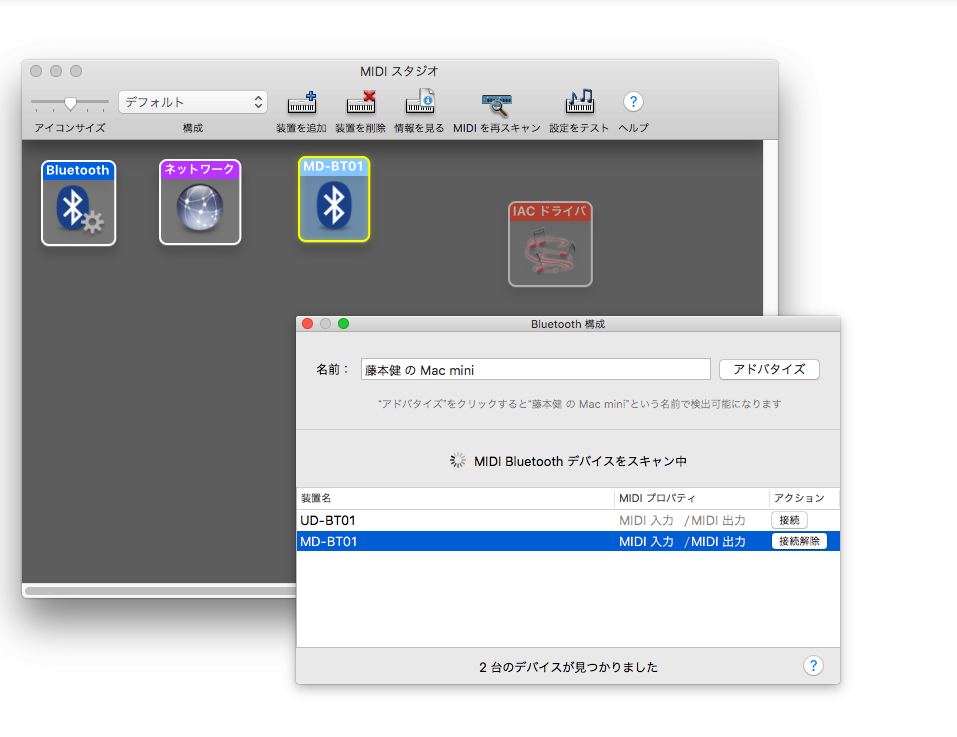Click the 装置名 column header

point(455,498)
